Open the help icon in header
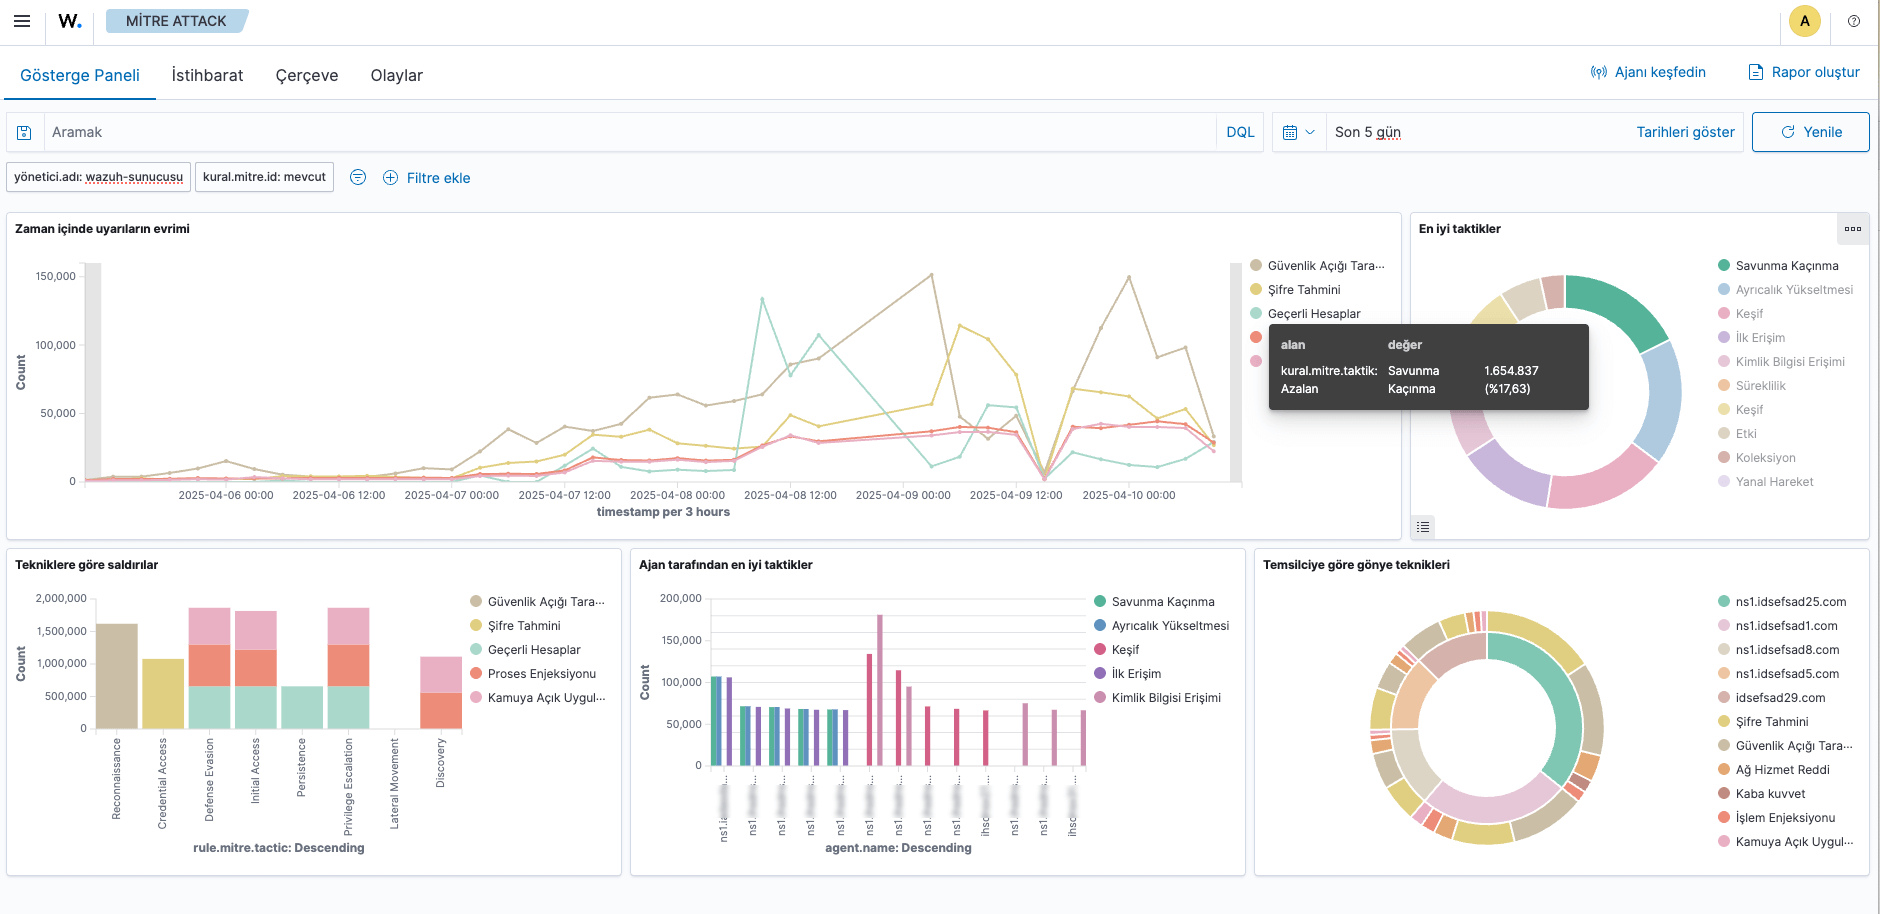Screen dimensions: 1880x914 coord(1854,21)
